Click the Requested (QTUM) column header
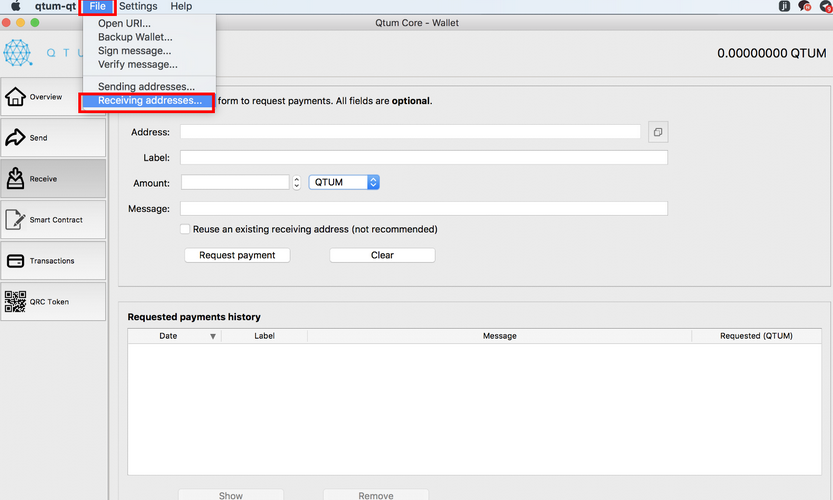Image resolution: width=833 pixels, height=500 pixels. point(756,336)
